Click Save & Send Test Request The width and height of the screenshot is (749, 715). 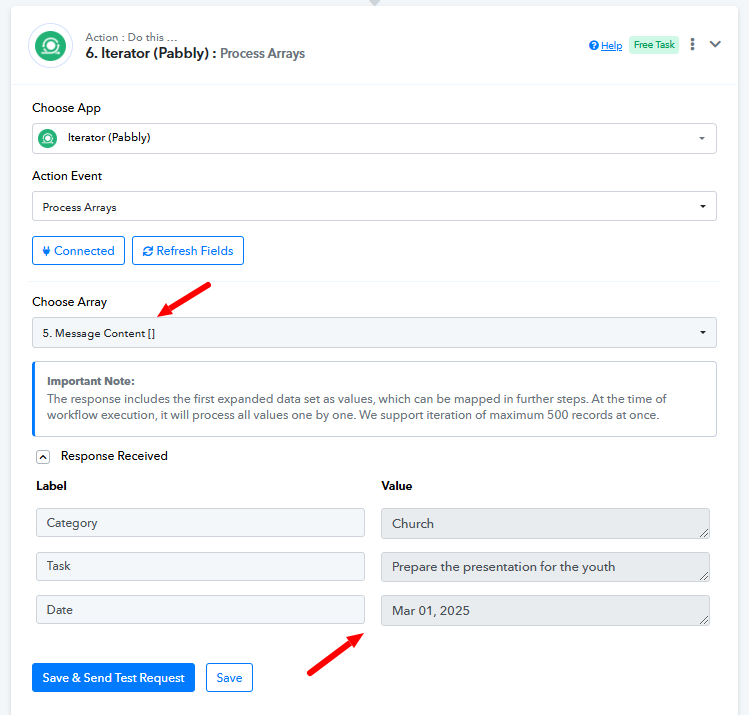click(x=113, y=677)
